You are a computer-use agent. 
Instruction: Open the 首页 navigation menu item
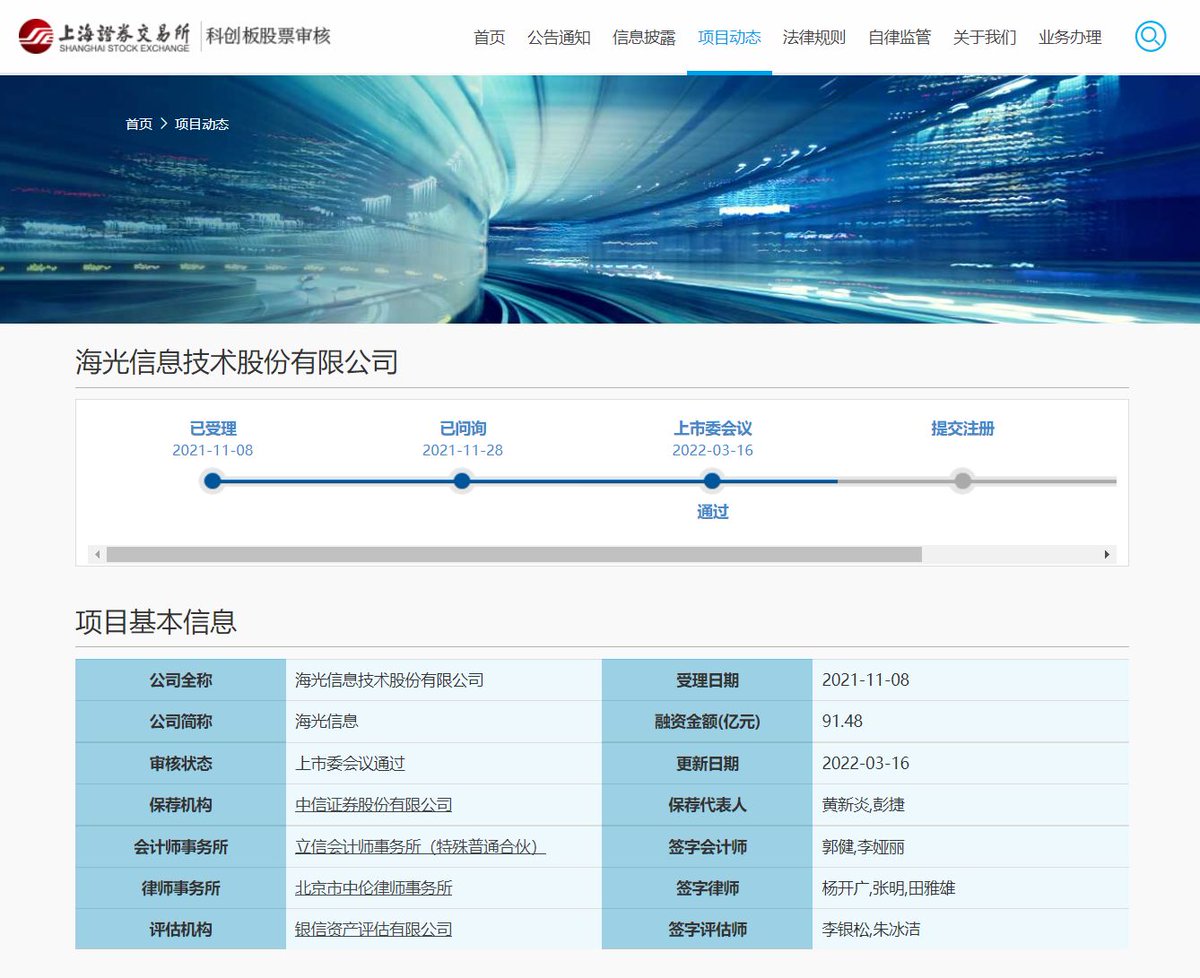pos(488,36)
